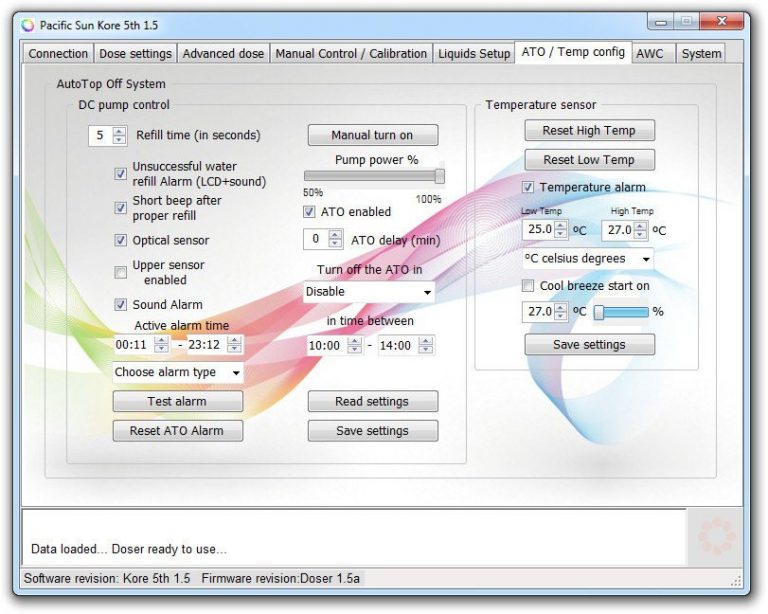This screenshot has width=768, height=614.
Task: Lower the High Temp value spinner down
Action: coord(640,234)
